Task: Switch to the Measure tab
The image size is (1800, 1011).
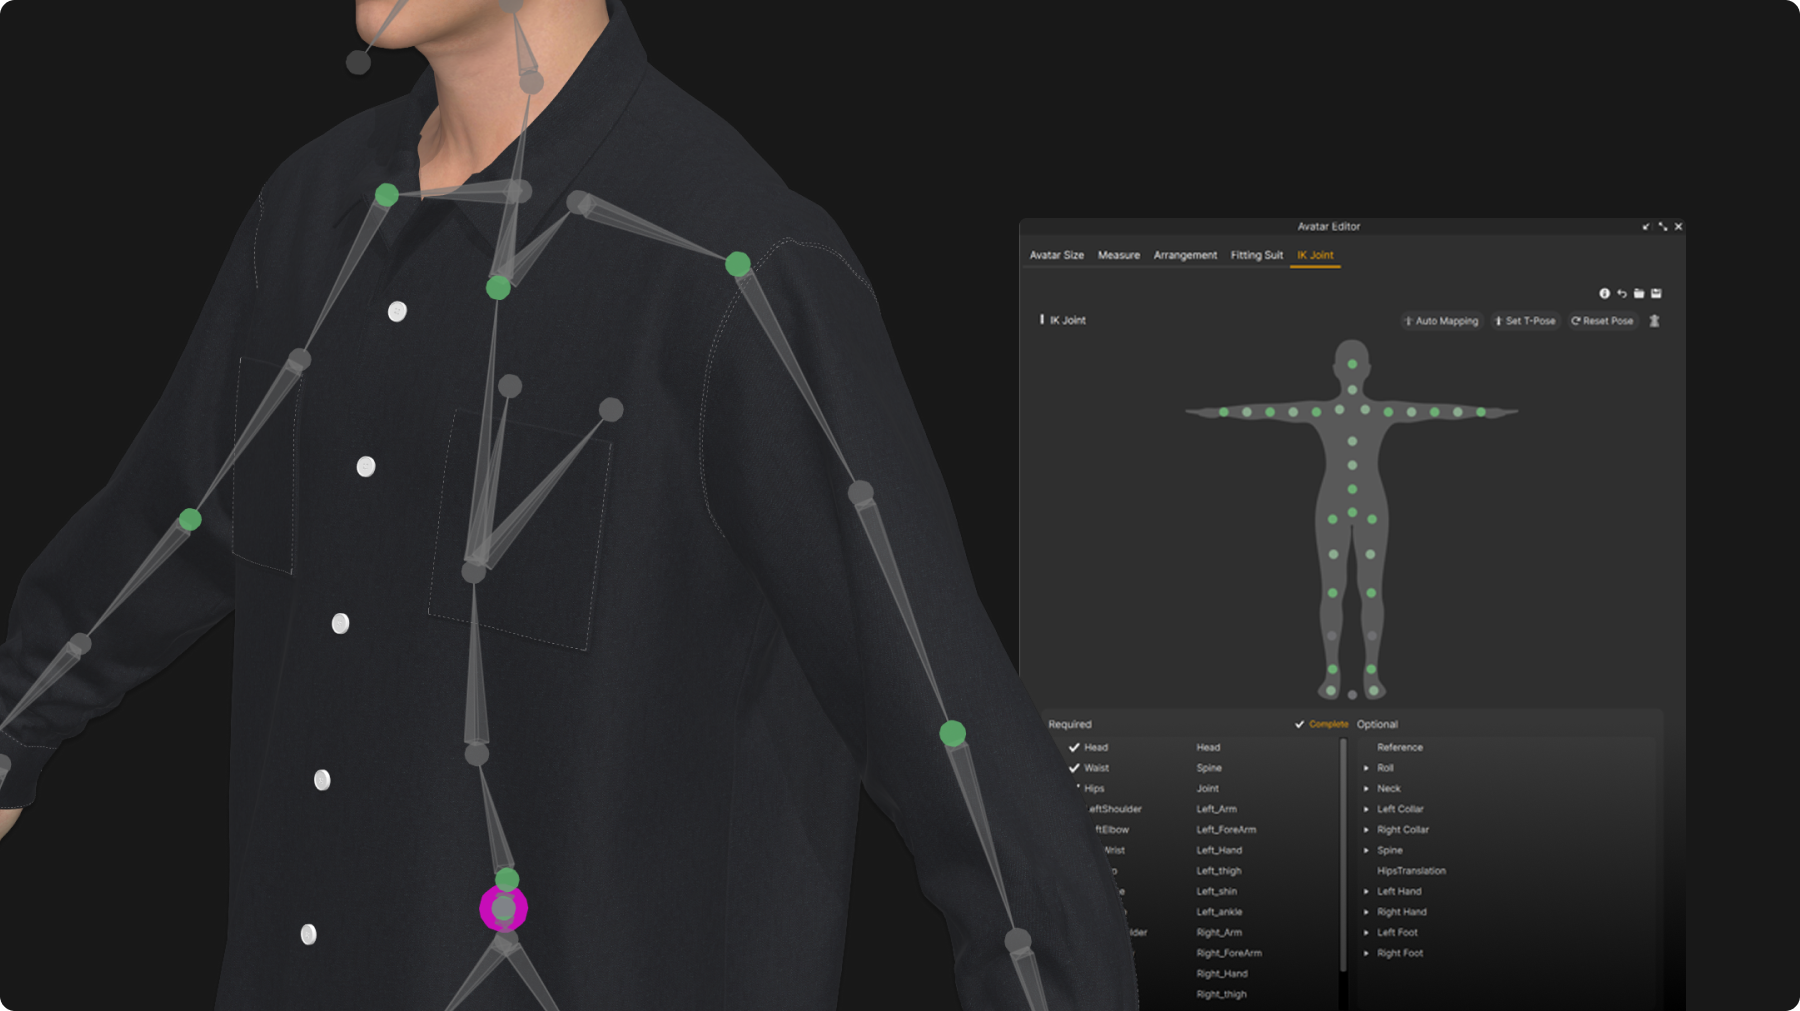Action: 1118,255
